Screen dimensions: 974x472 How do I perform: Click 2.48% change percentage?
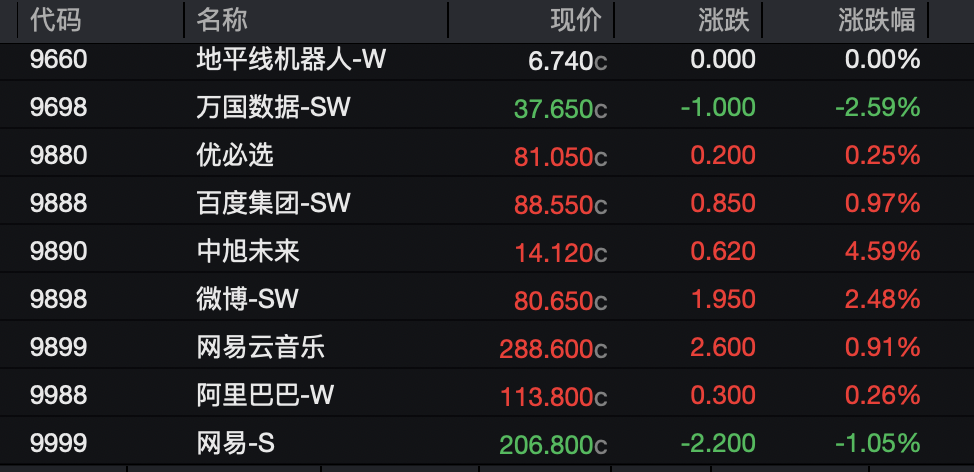tap(882, 299)
